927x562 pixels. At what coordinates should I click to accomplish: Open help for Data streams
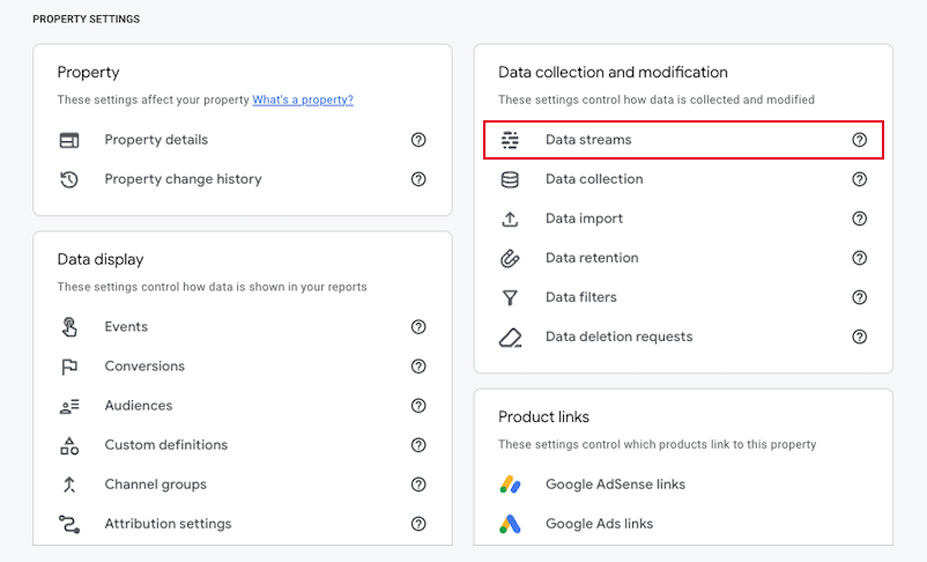[860, 140]
